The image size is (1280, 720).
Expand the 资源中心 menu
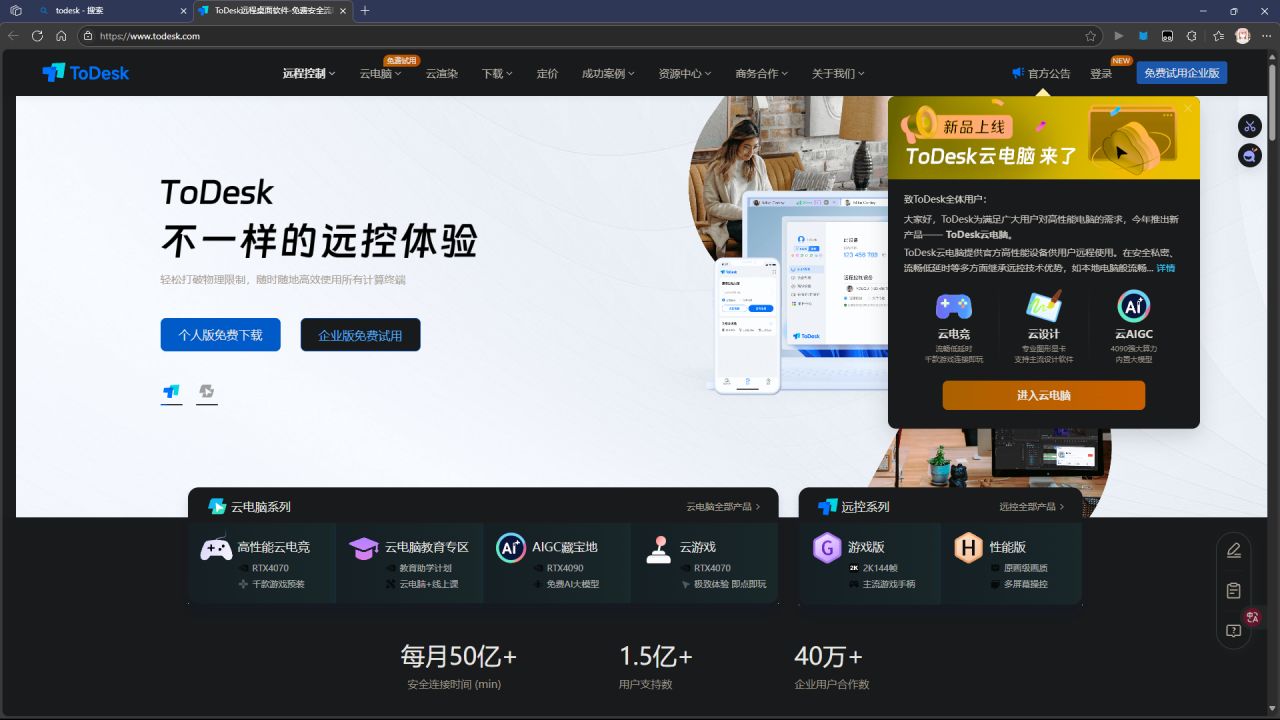[685, 73]
